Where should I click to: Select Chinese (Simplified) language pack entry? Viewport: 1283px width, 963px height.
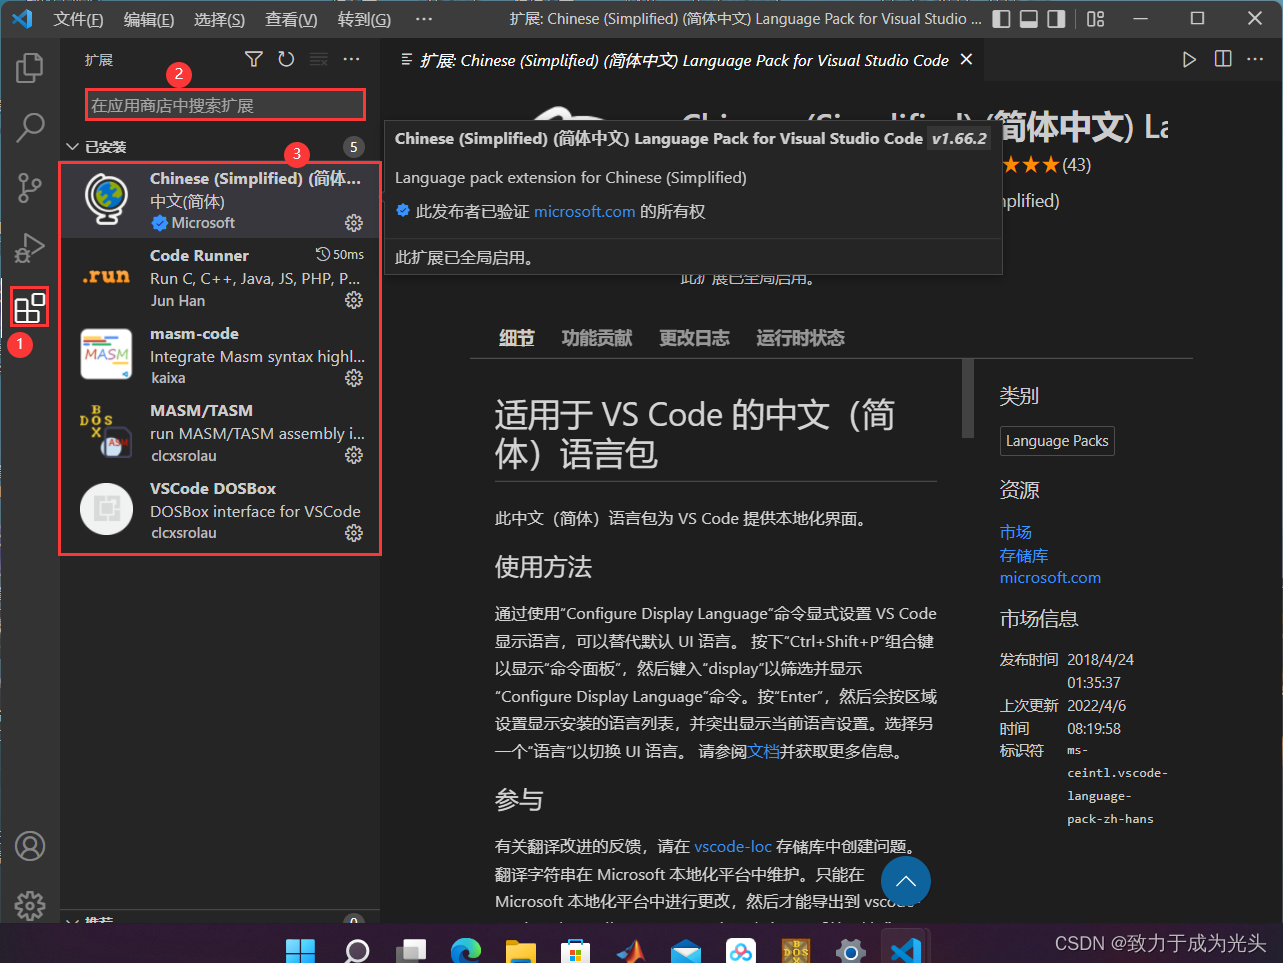click(220, 200)
